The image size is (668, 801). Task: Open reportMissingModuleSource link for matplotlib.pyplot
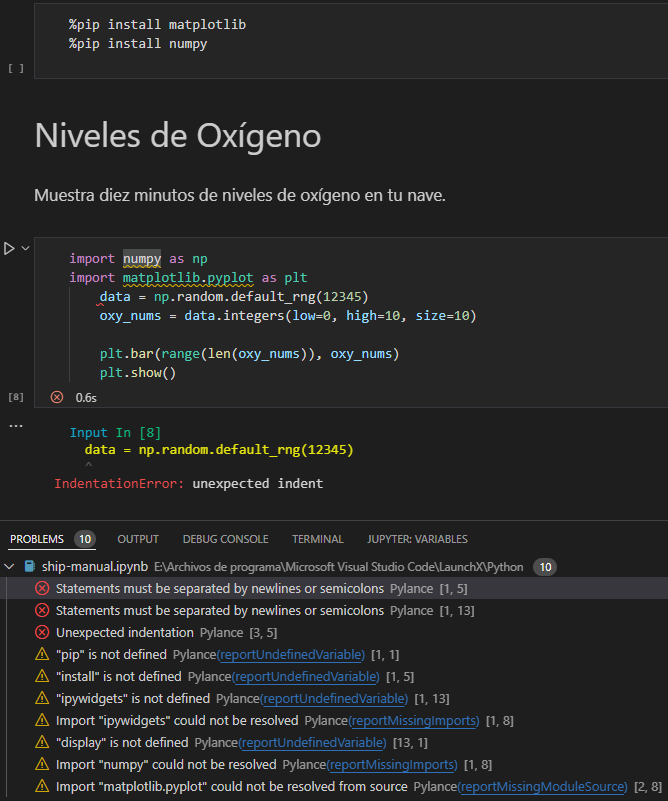point(543,786)
